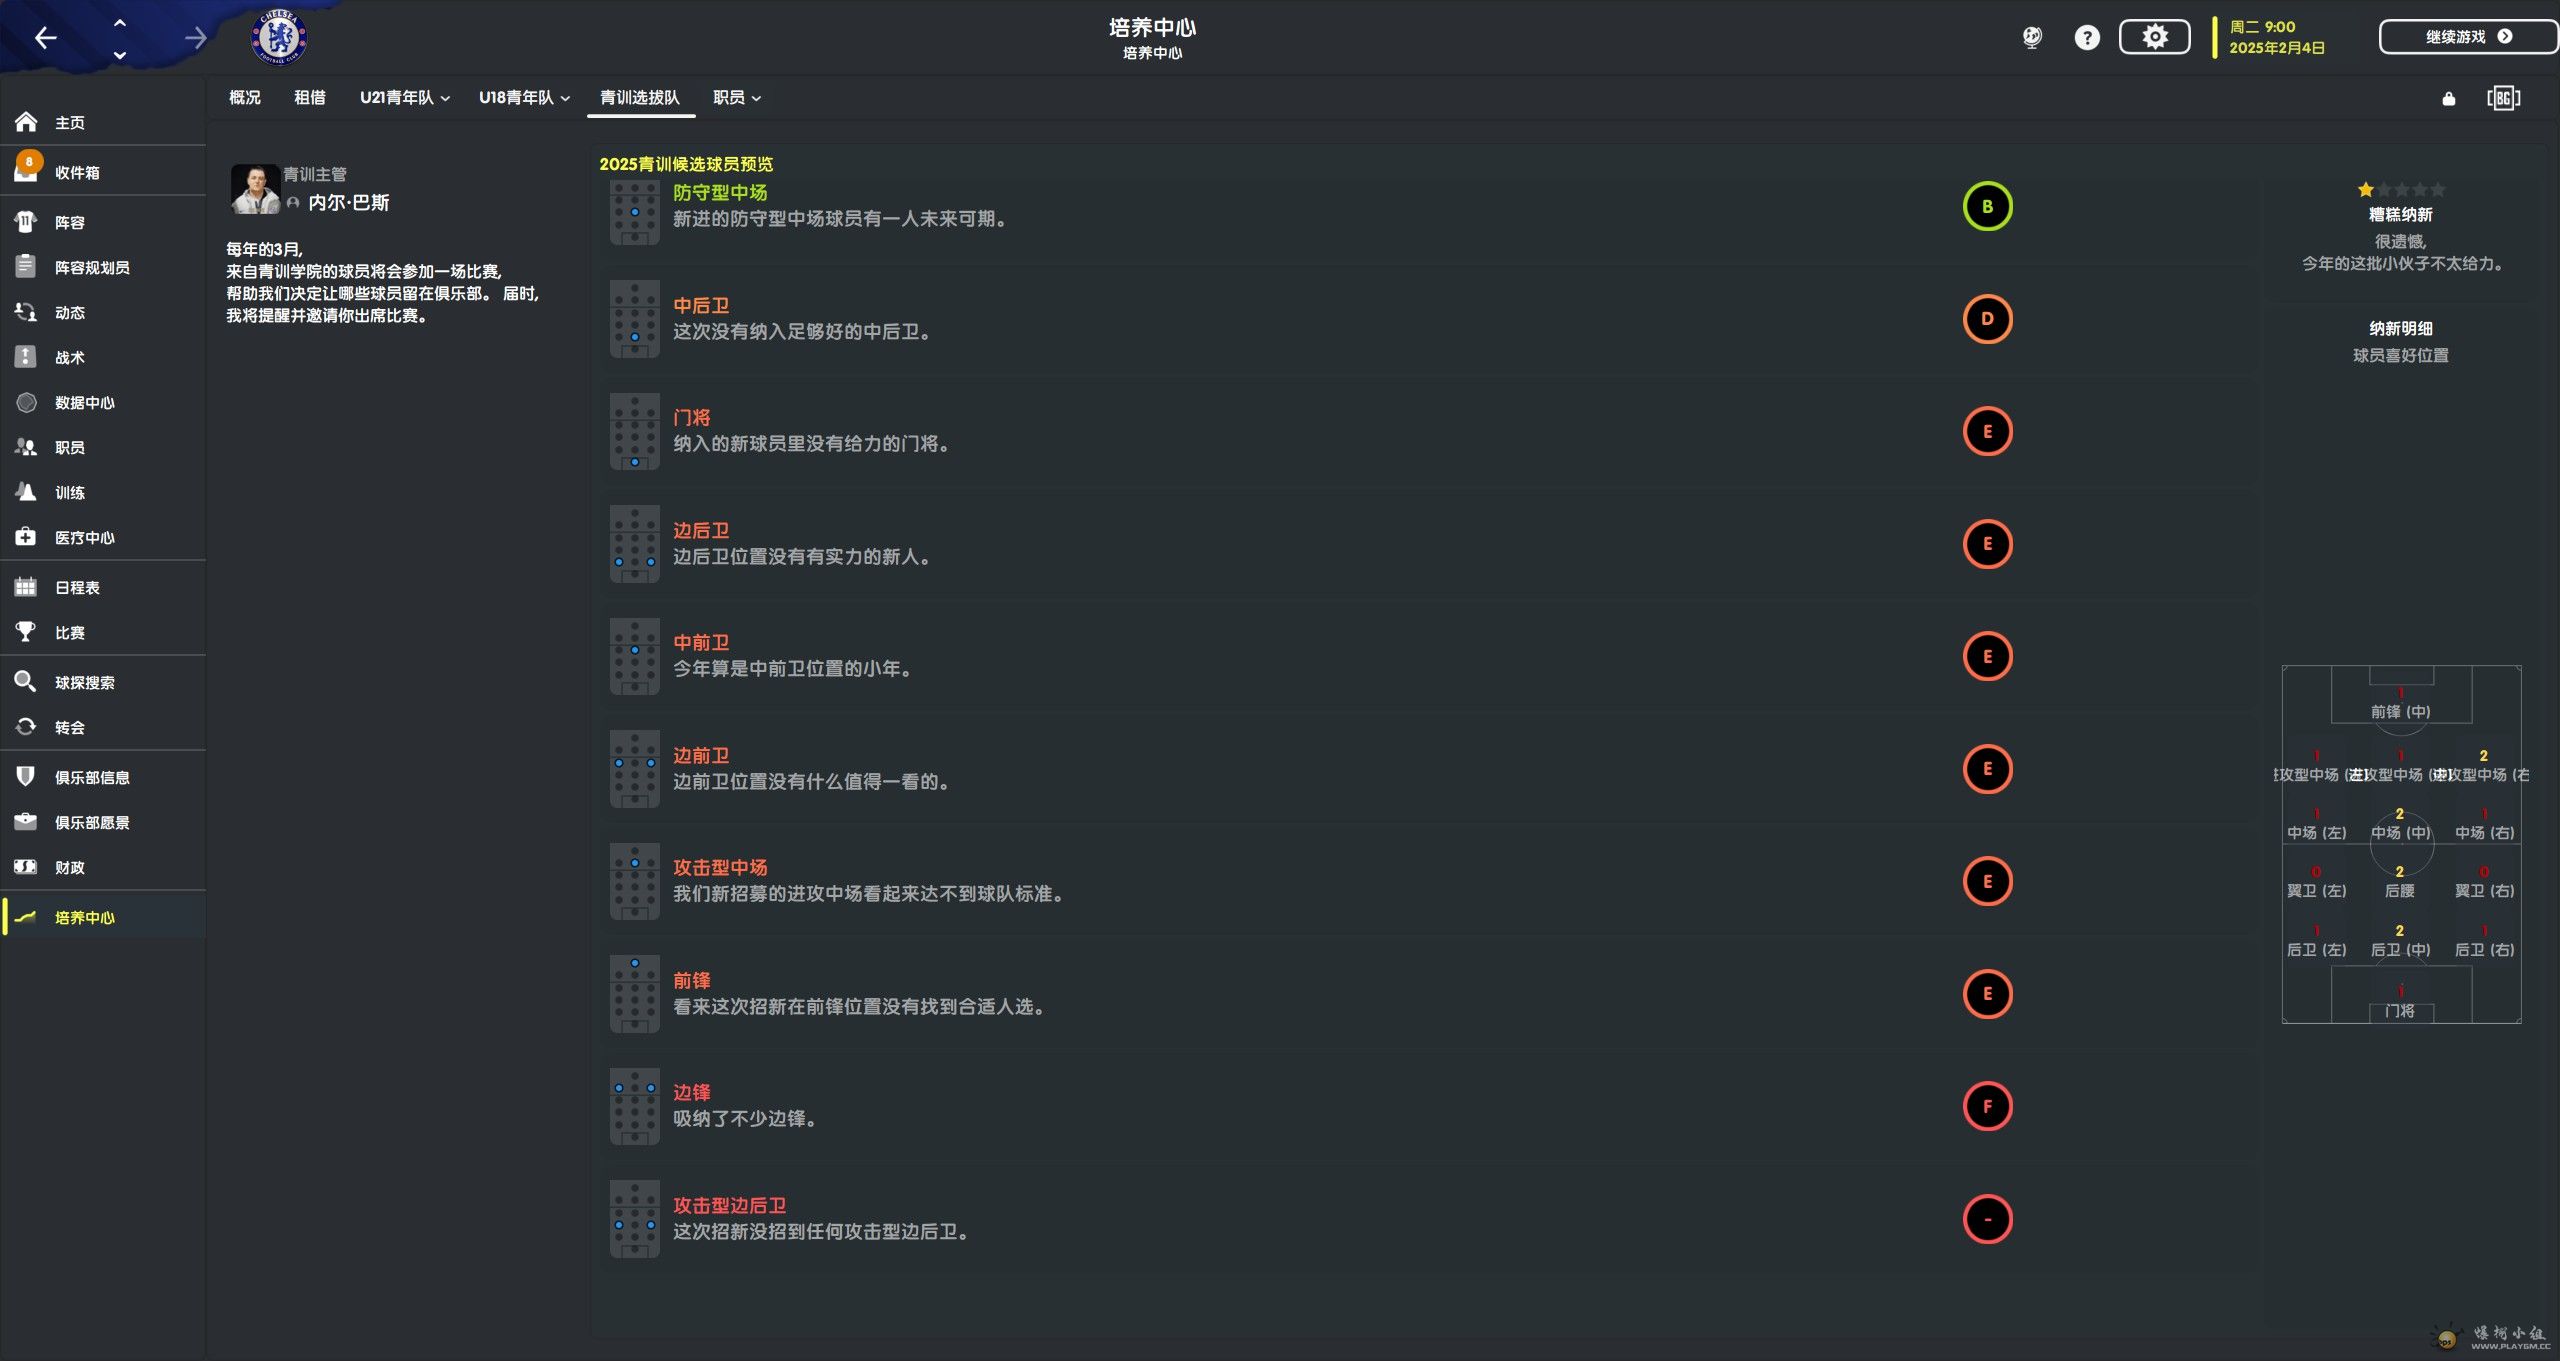Click grade B circle for 防守型中场
This screenshot has width=2560, height=1361.
[1988, 206]
